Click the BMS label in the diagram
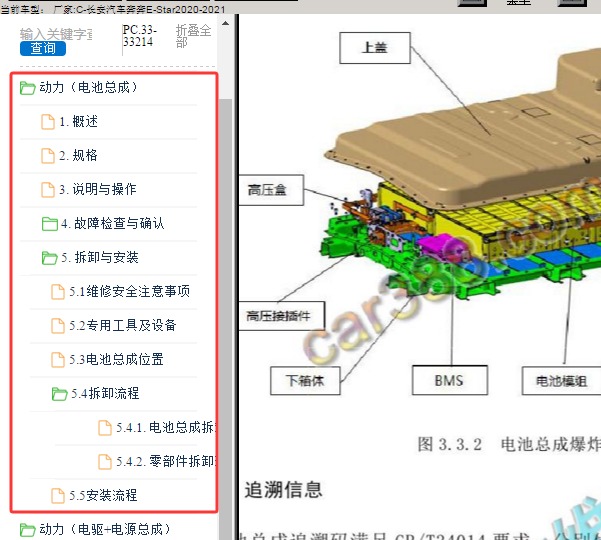 pos(450,380)
